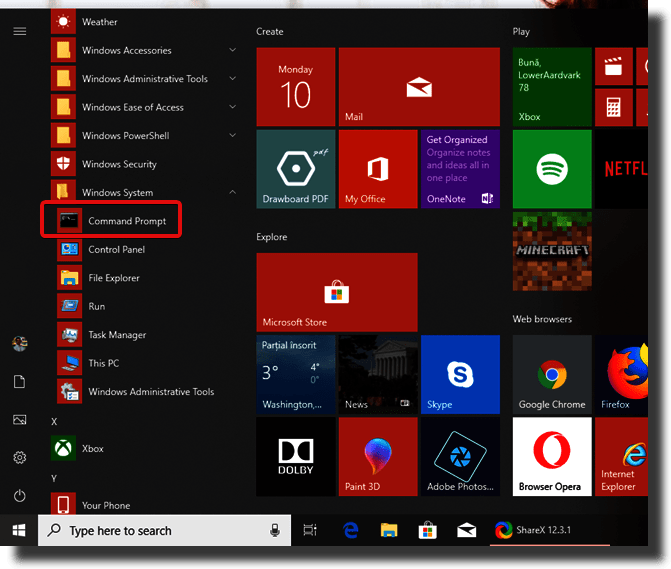Open the OneNote tile

[460, 169]
